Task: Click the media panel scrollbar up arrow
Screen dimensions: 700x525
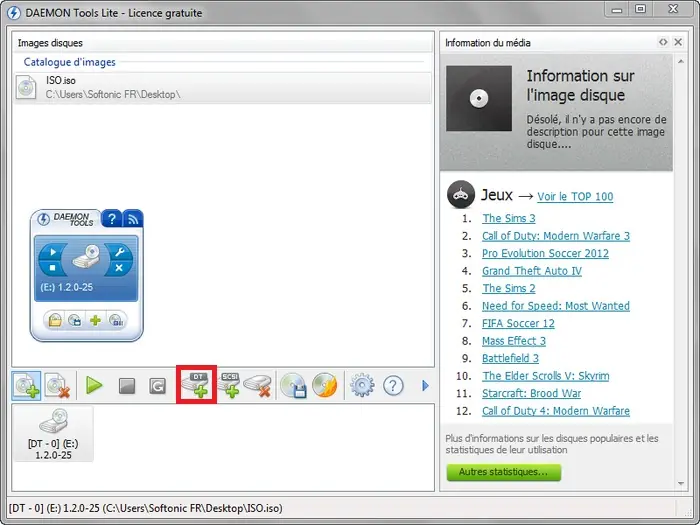Action: point(681,62)
